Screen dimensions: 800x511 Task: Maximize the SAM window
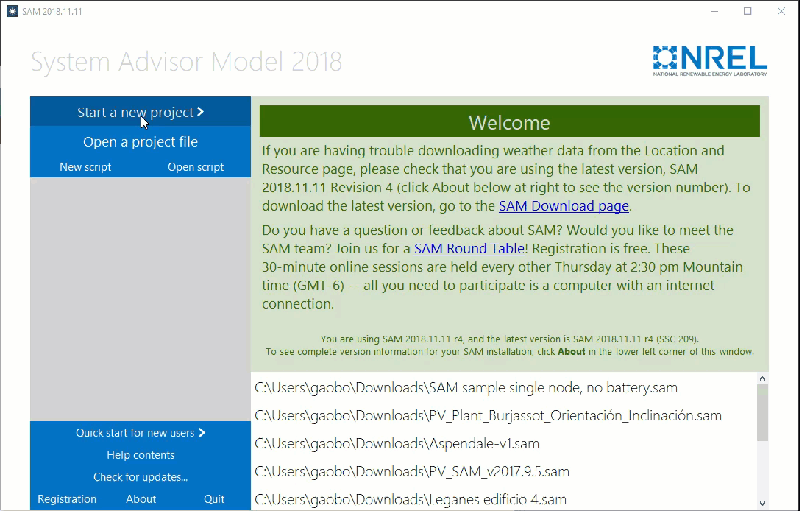[747, 11]
